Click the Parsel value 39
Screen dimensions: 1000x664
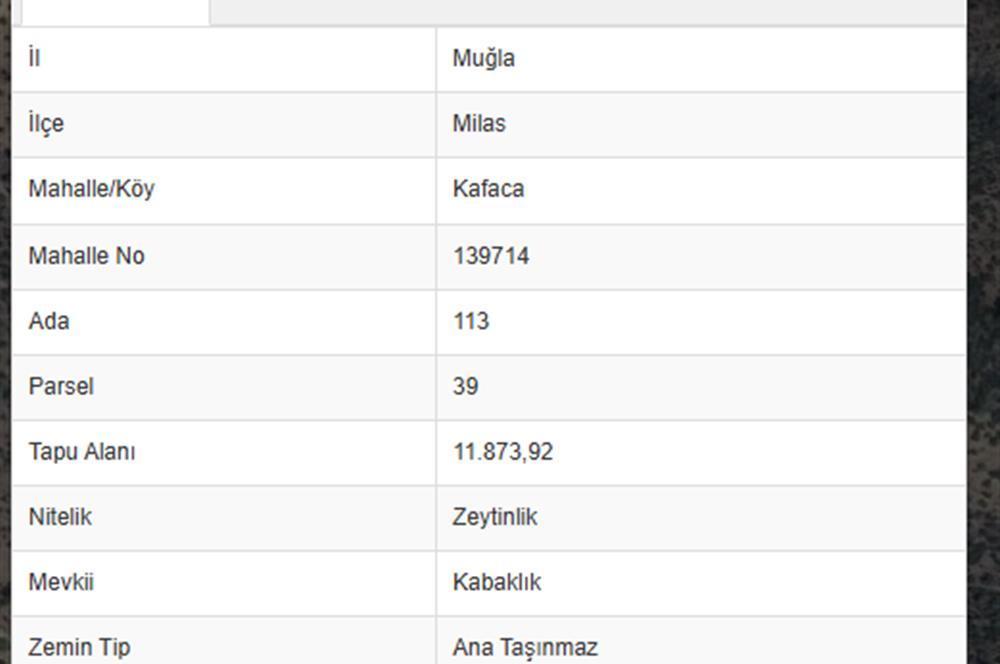466,387
